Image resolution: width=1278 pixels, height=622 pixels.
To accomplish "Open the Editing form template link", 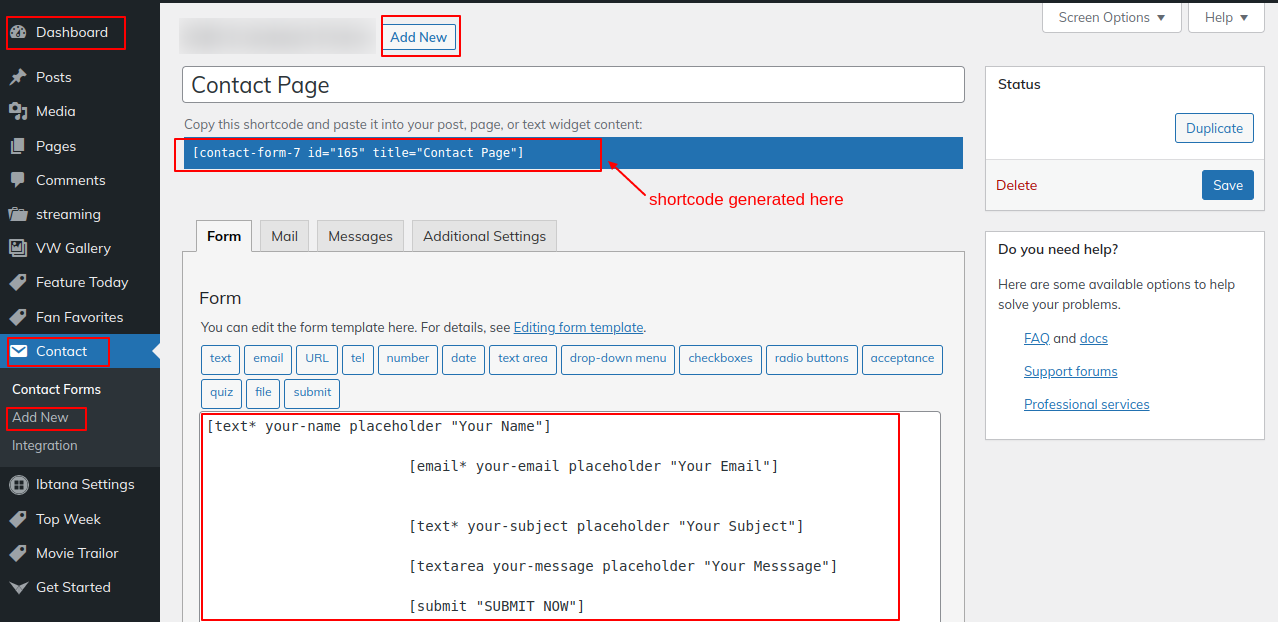I will pos(578,327).
